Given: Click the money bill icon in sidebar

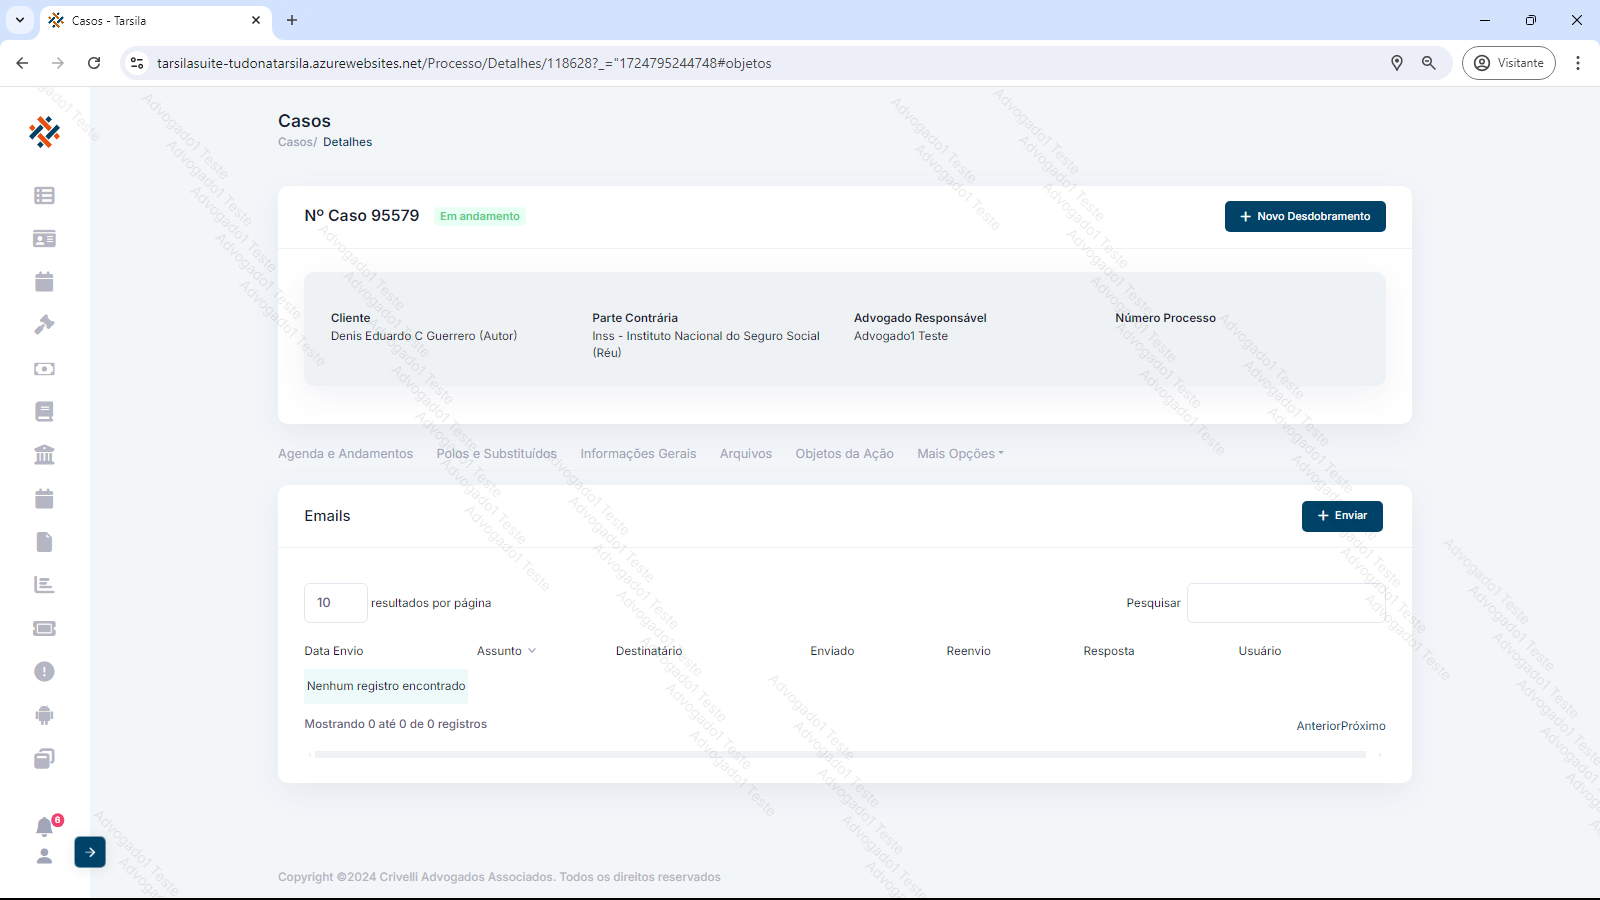Looking at the screenshot, I should tap(44, 369).
